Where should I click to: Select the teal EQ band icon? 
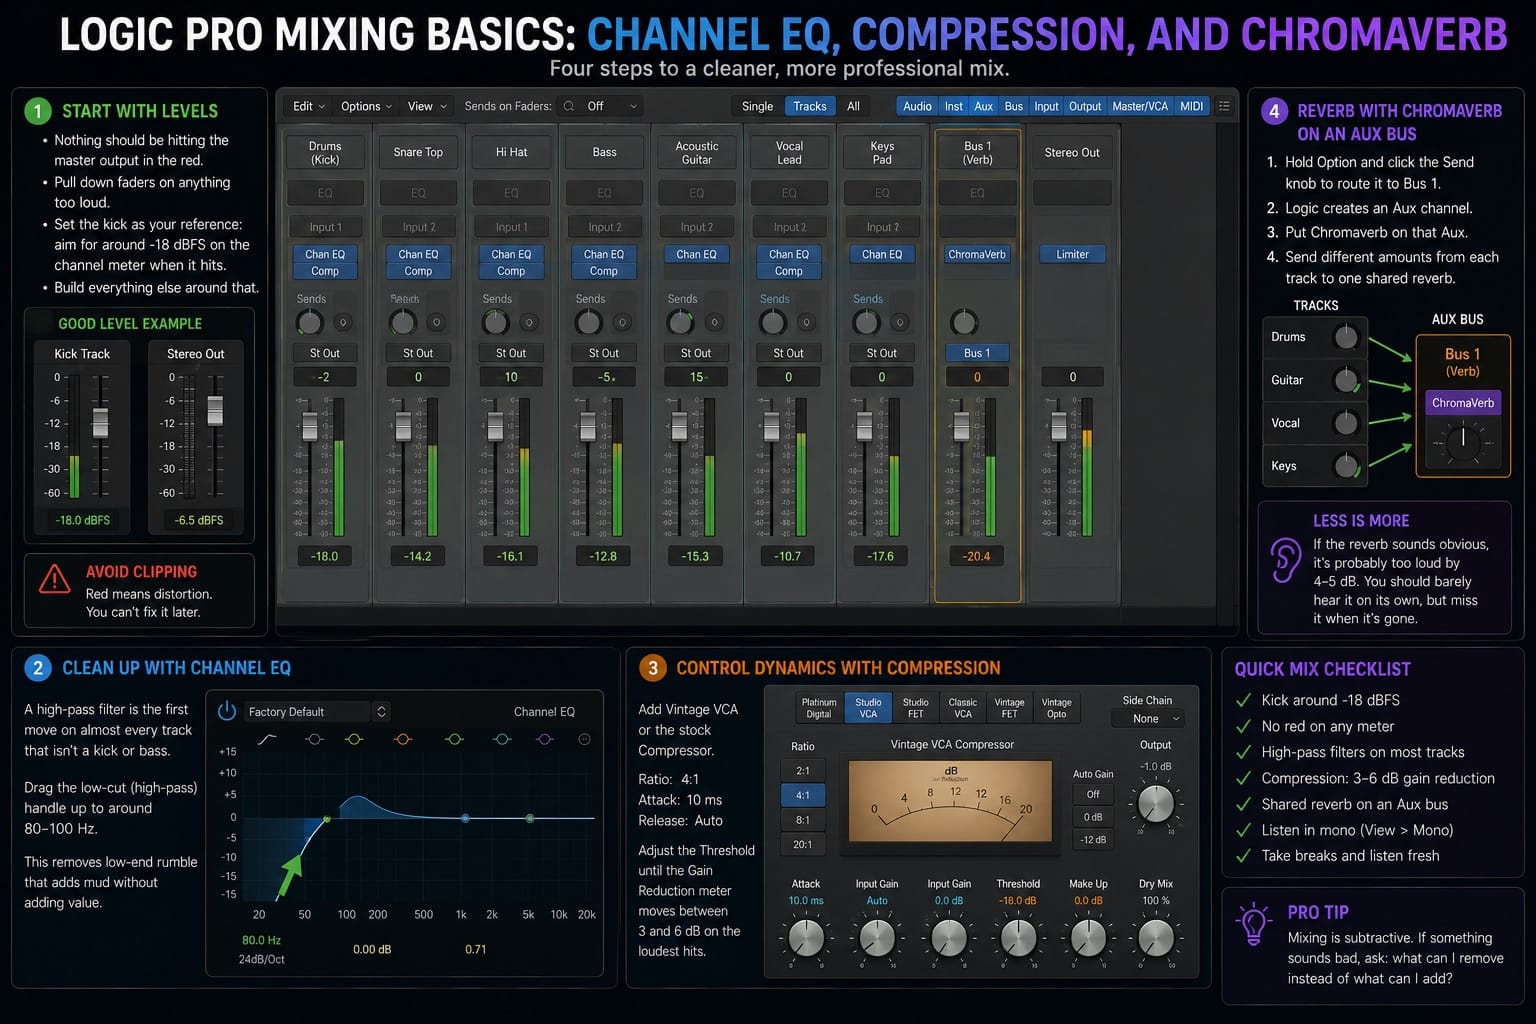[502, 739]
